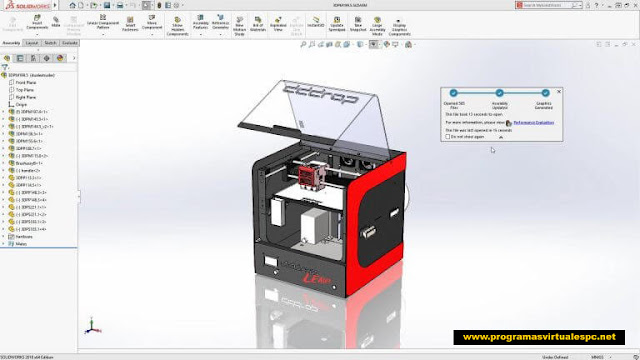Select Top Plane in feature tree

[24, 90]
